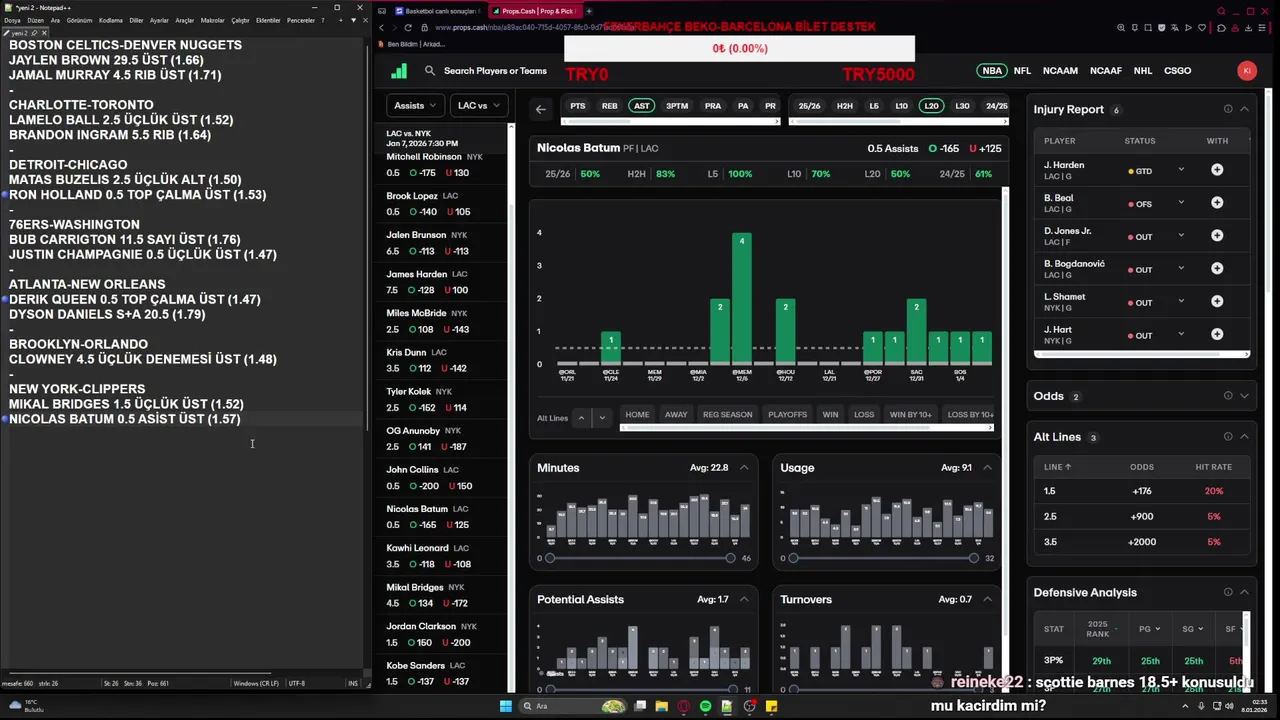Close the yeni 2 tab in Notepad++
This screenshot has height=720, width=1280.
coord(44,33)
